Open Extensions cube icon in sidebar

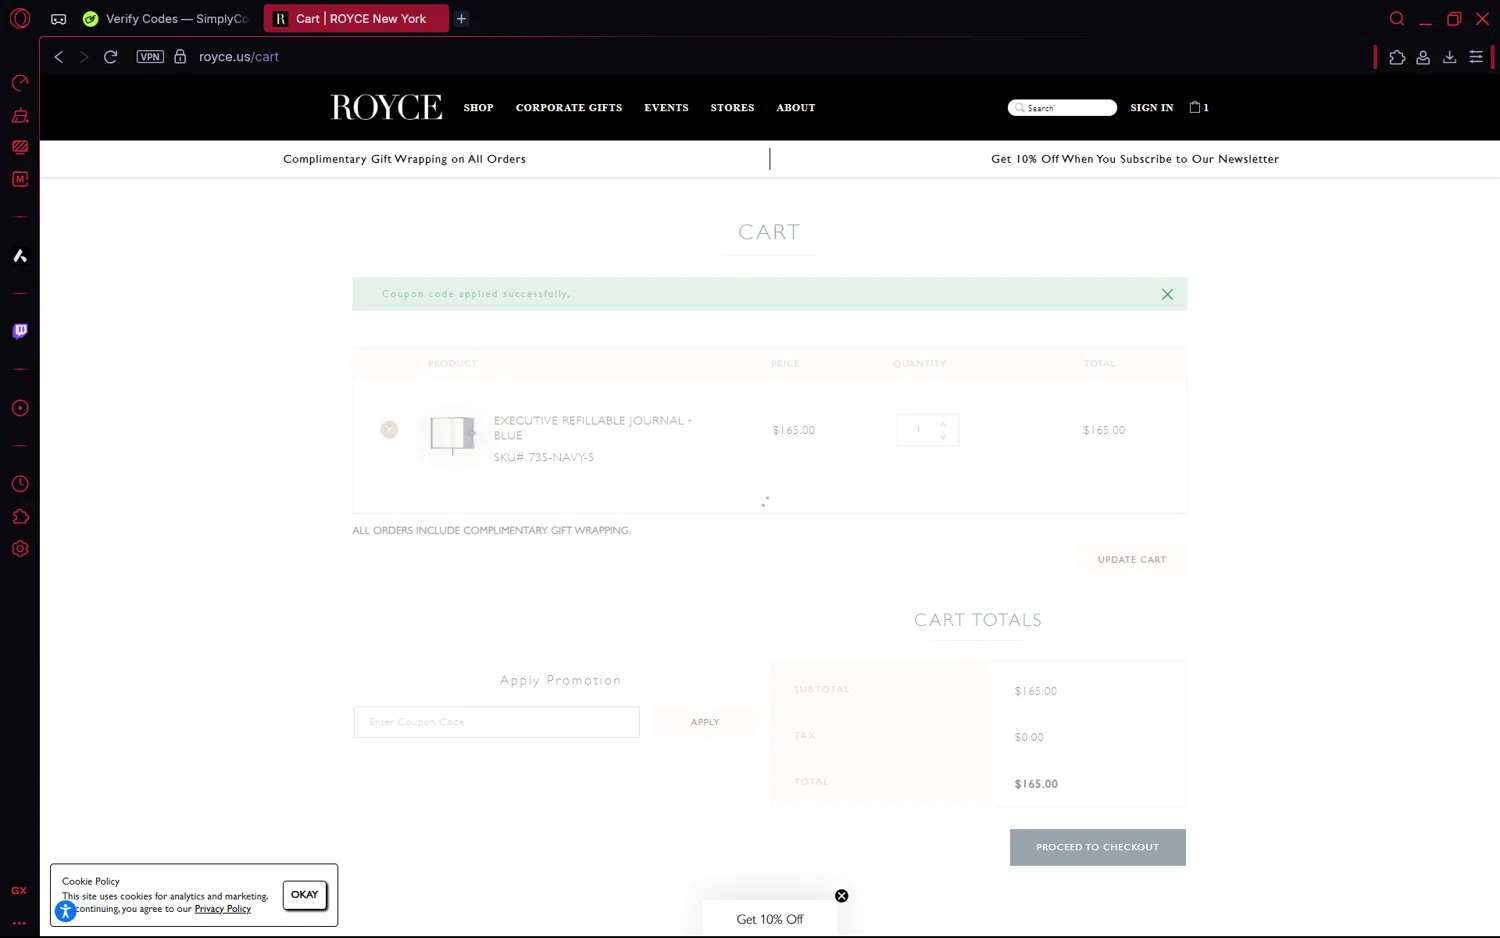pos(20,516)
